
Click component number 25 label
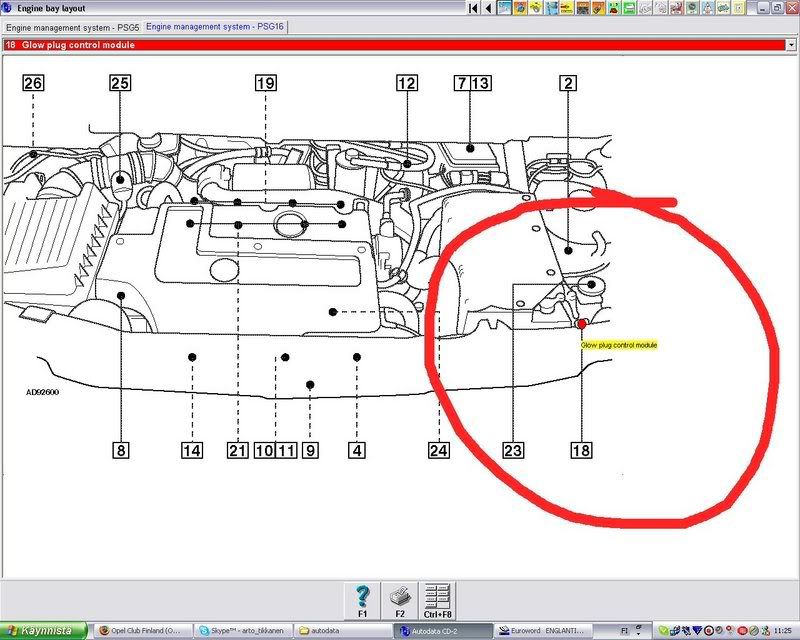pos(120,84)
